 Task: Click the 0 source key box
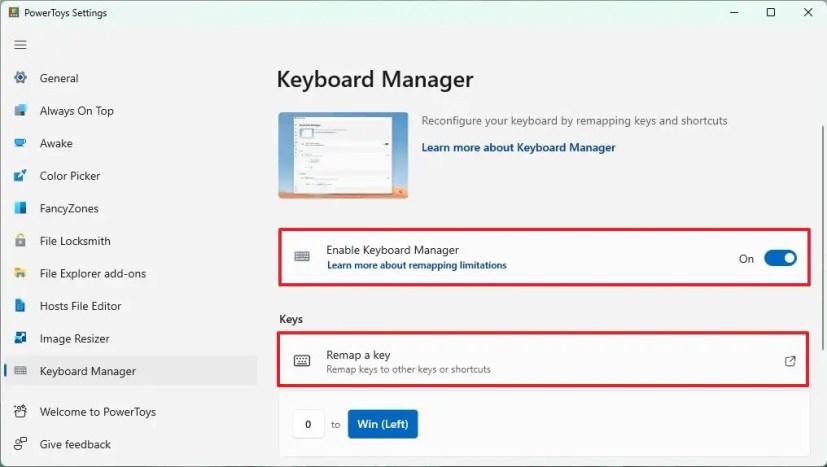[x=309, y=424]
